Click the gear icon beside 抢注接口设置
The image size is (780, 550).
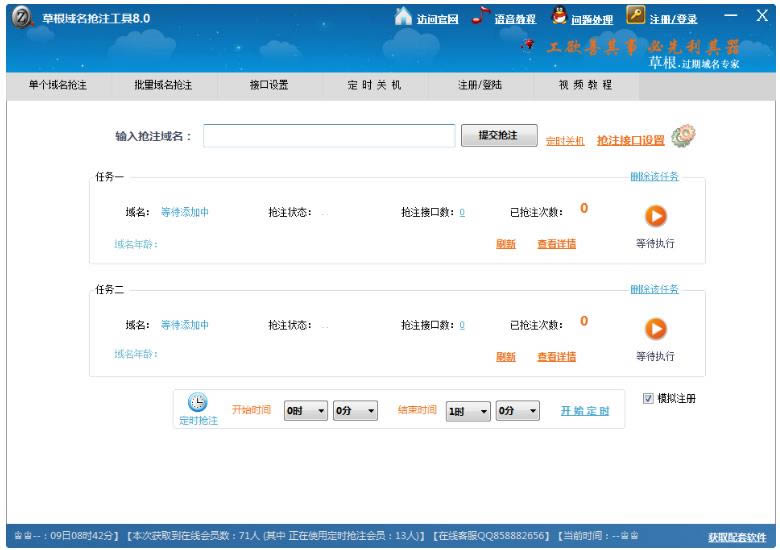tap(684, 137)
